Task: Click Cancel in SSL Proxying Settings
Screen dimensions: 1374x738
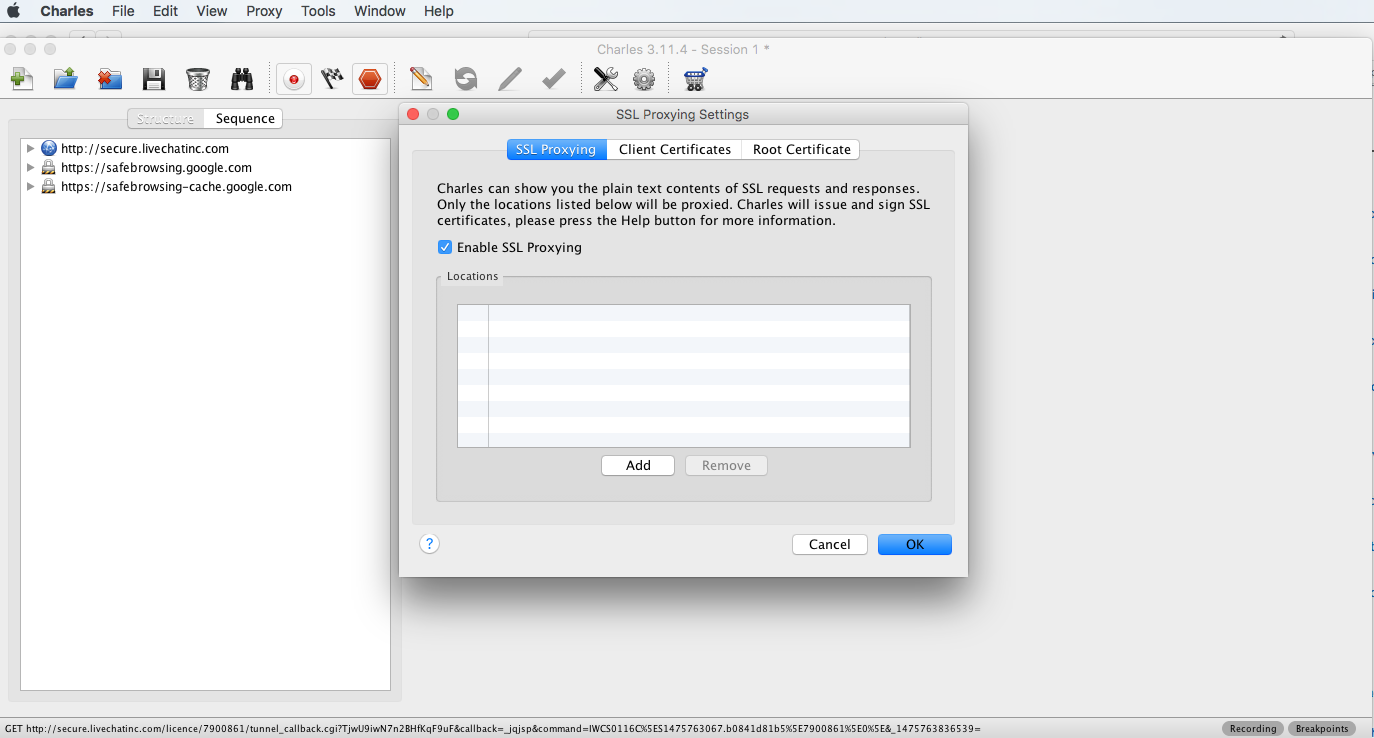Action: [830, 544]
